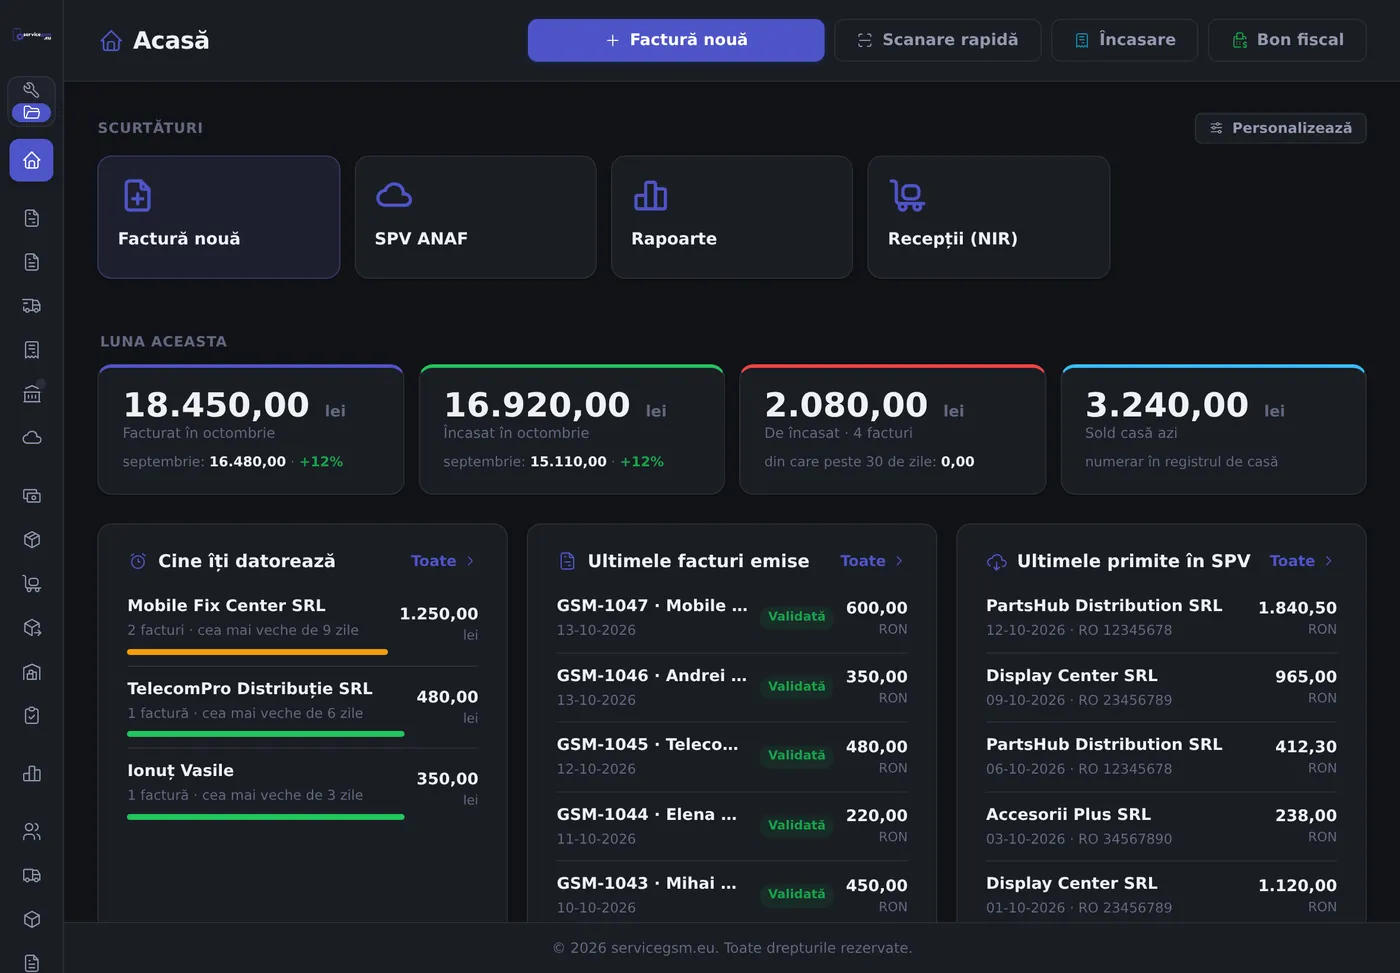Screen dimensions: 1400x973
Task: Click the Factură nouă button in the header
Action: [x=676, y=40]
